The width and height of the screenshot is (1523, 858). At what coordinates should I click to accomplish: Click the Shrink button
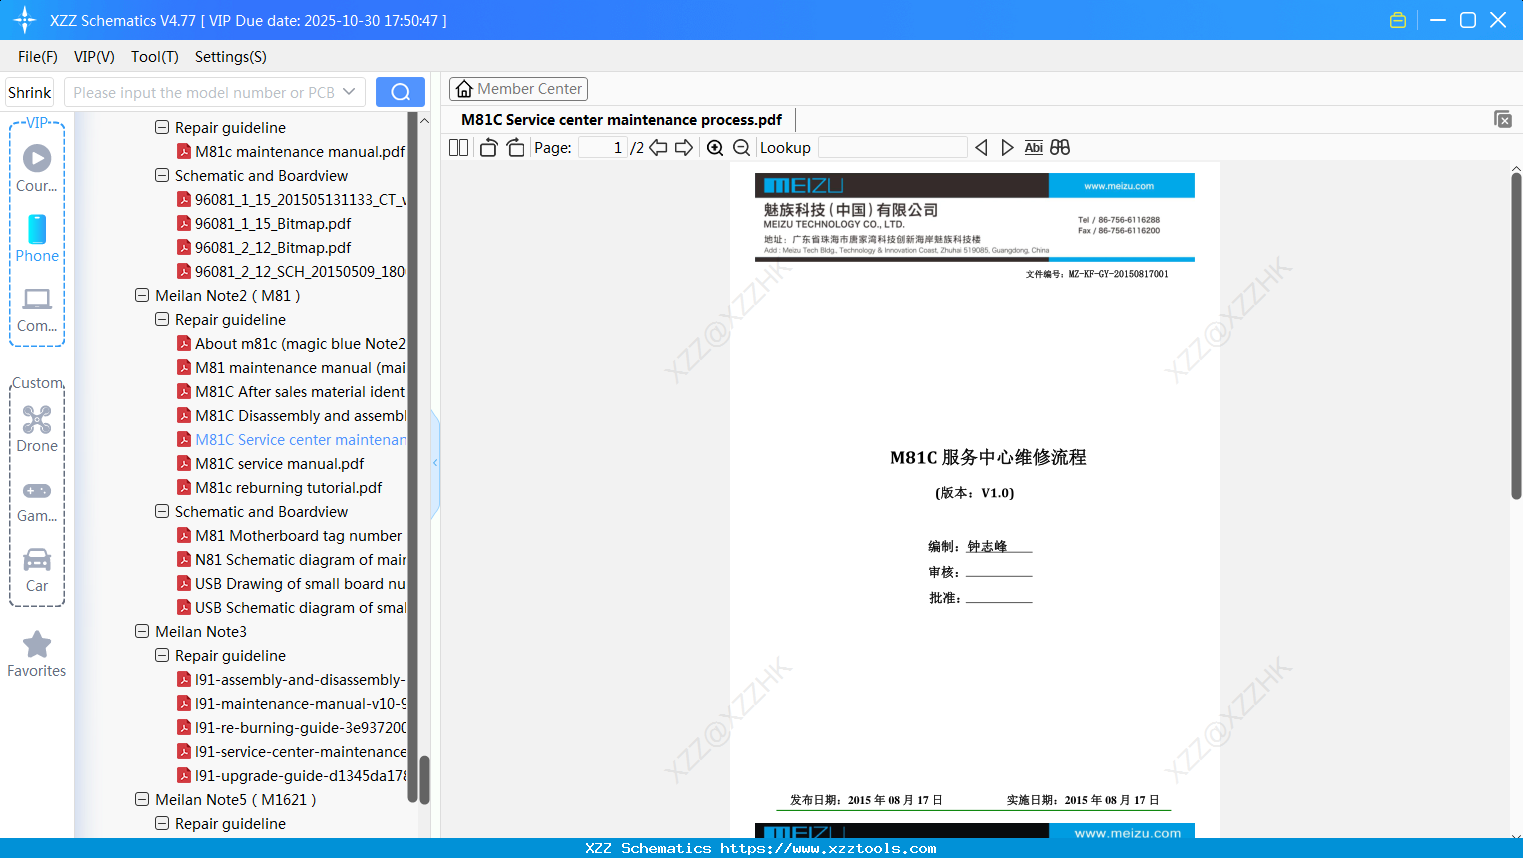pos(28,91)
